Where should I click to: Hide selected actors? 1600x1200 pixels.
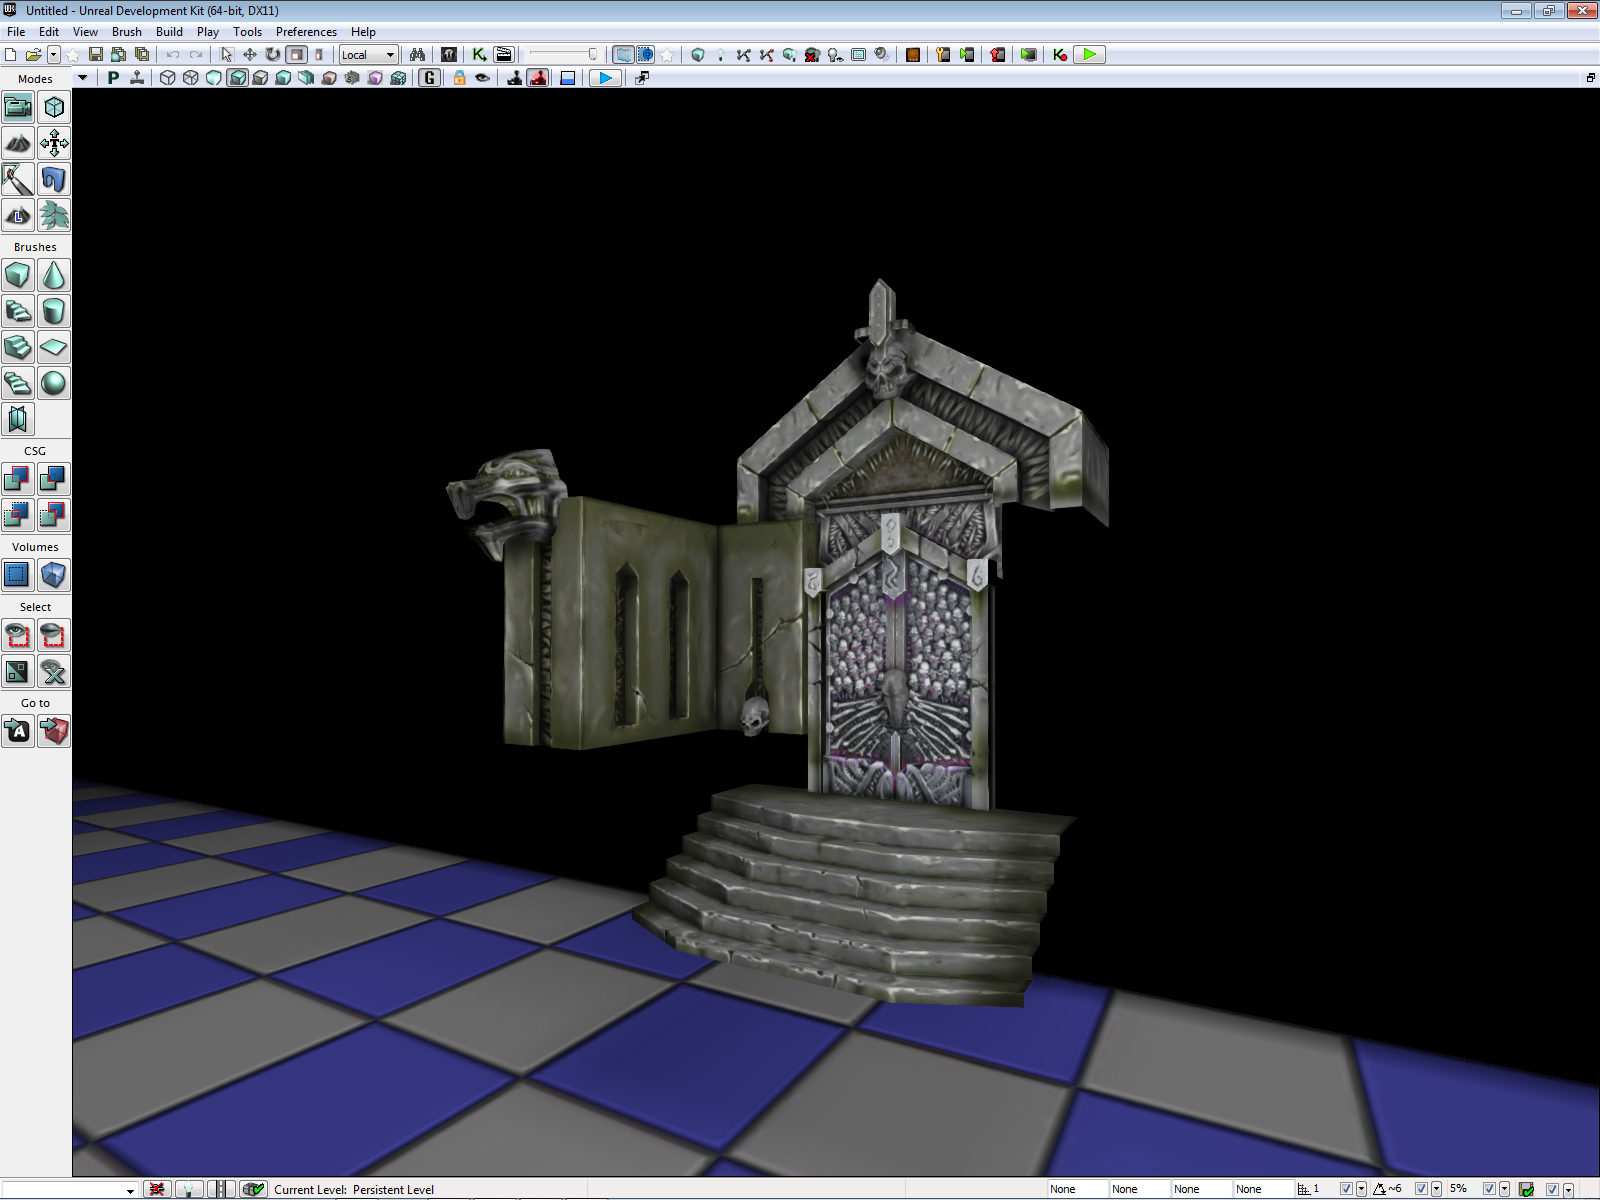[54, 635]
